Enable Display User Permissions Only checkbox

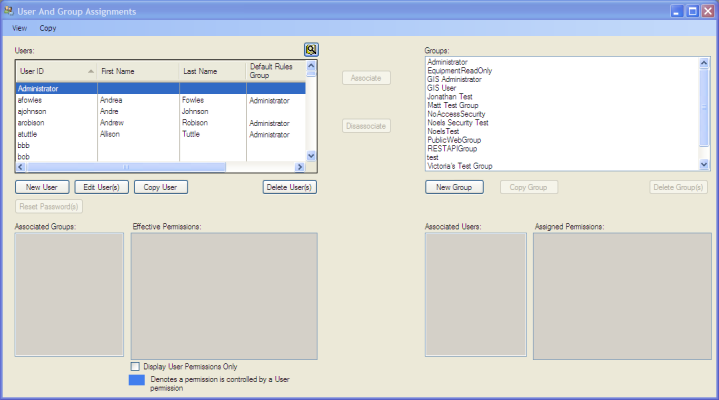pyautogui.click(x=135, y=367)
